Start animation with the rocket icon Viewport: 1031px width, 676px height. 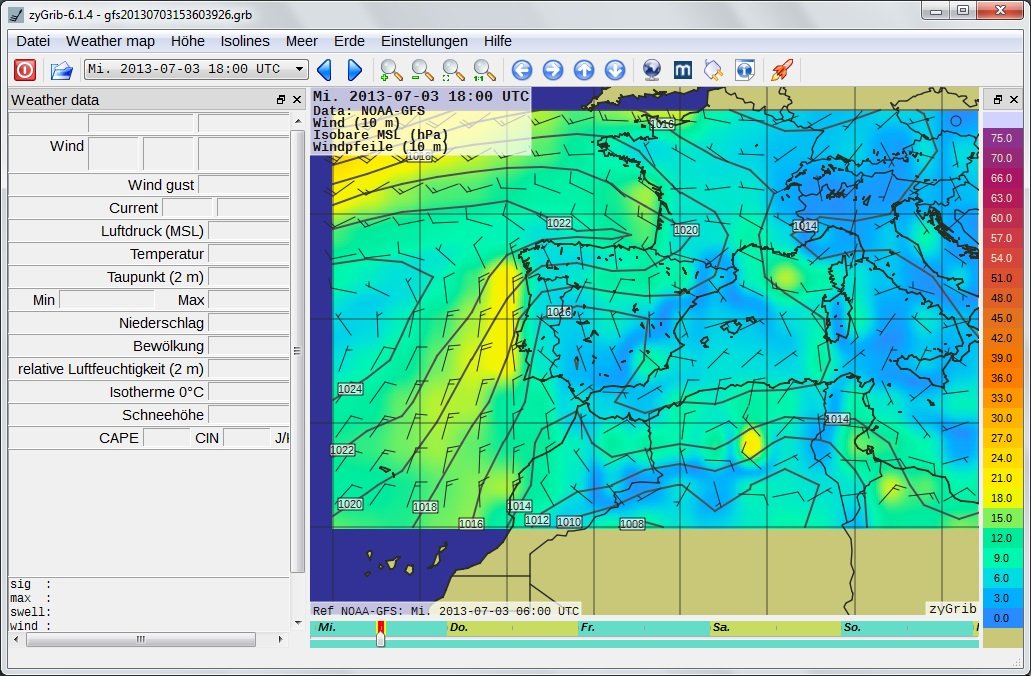pyautogui.click(x=781, y=70)
